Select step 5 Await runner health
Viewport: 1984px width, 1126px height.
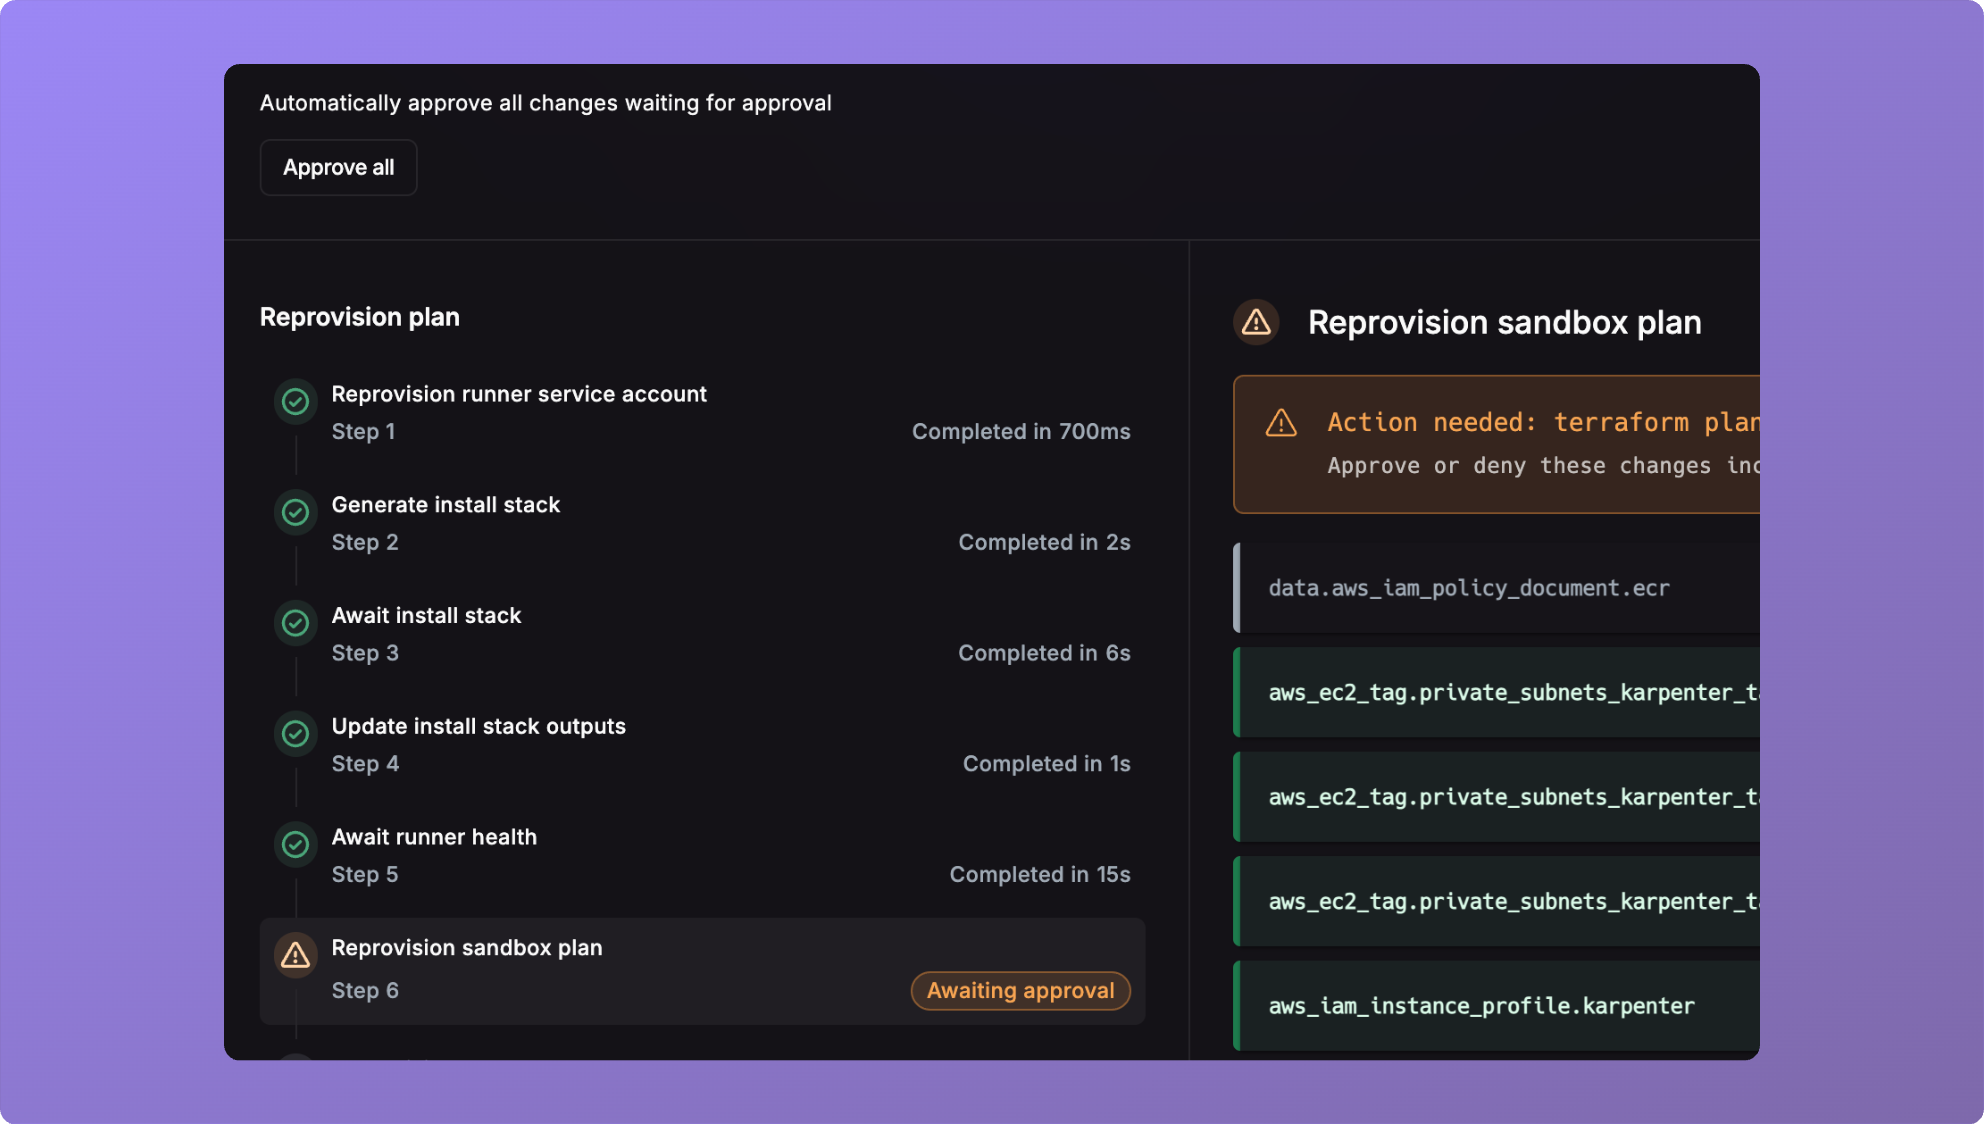[x=434, y=838]
